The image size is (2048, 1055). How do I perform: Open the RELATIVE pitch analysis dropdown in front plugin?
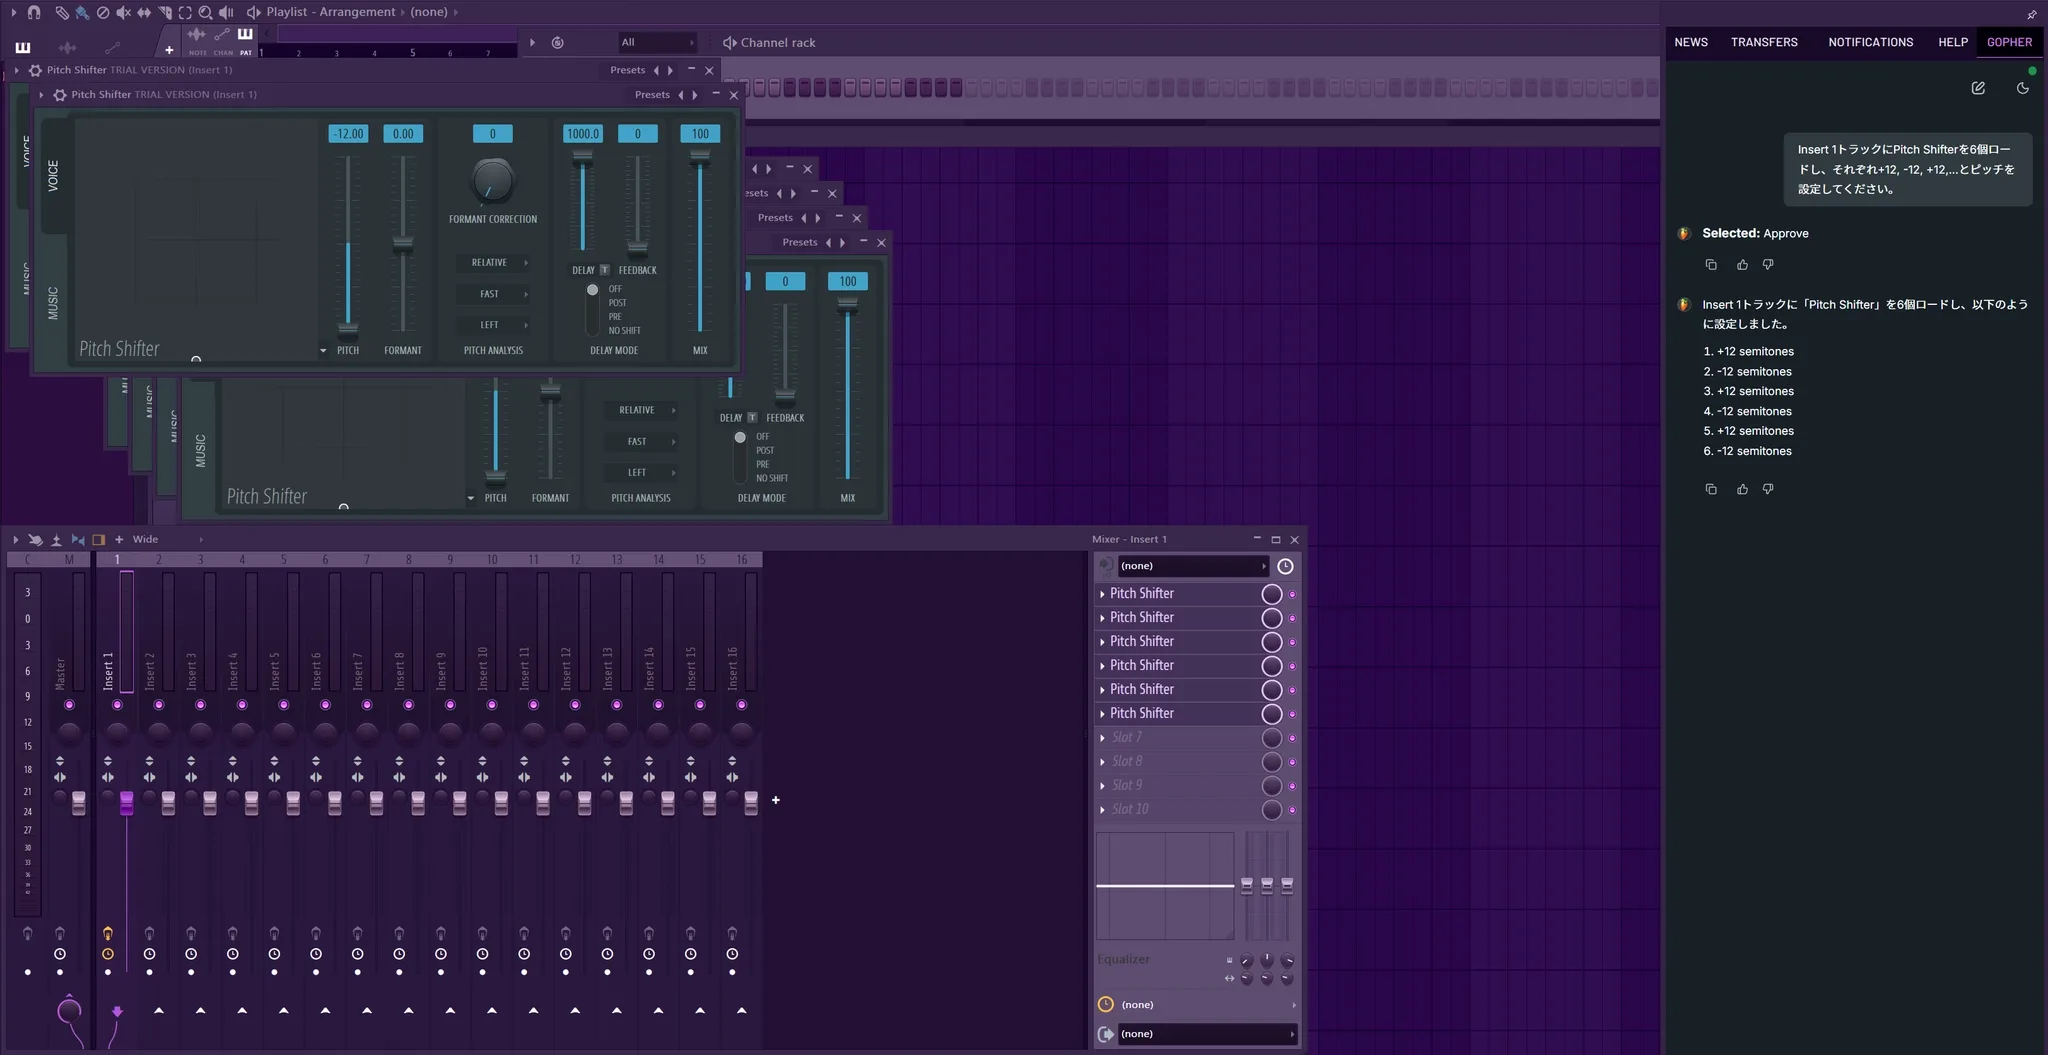pos(494,262)
